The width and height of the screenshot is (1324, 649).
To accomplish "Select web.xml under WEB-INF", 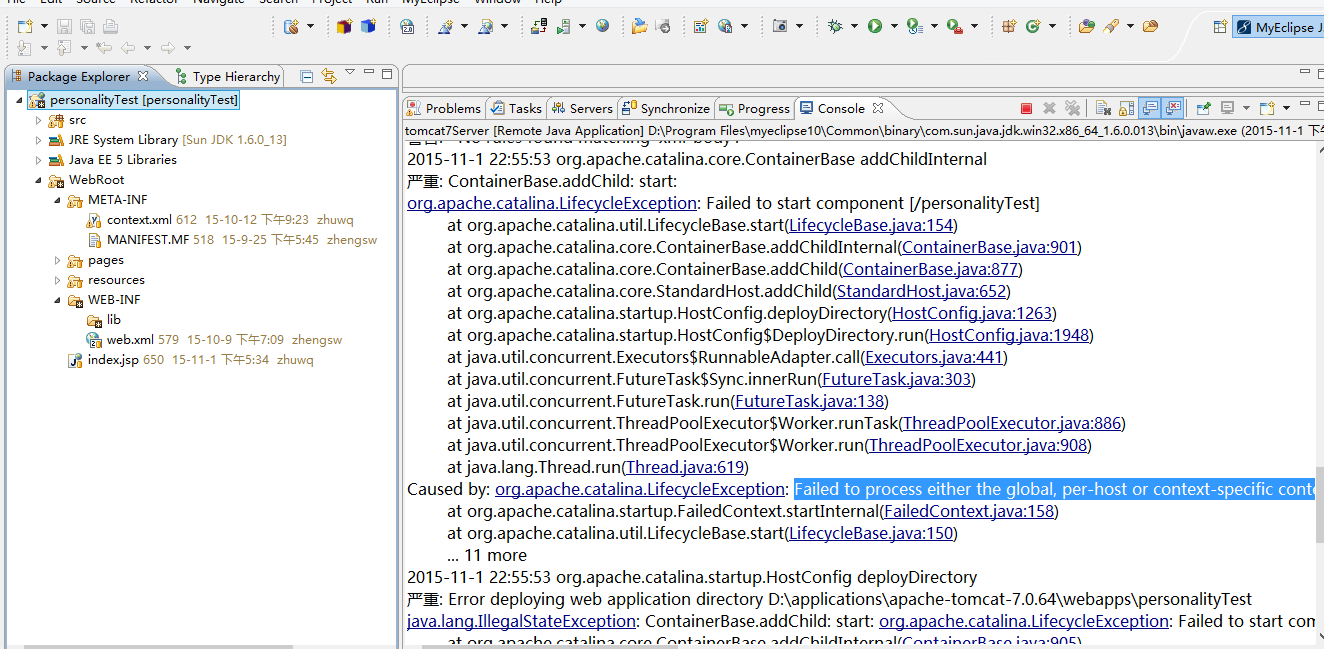I will pos(129,340).
